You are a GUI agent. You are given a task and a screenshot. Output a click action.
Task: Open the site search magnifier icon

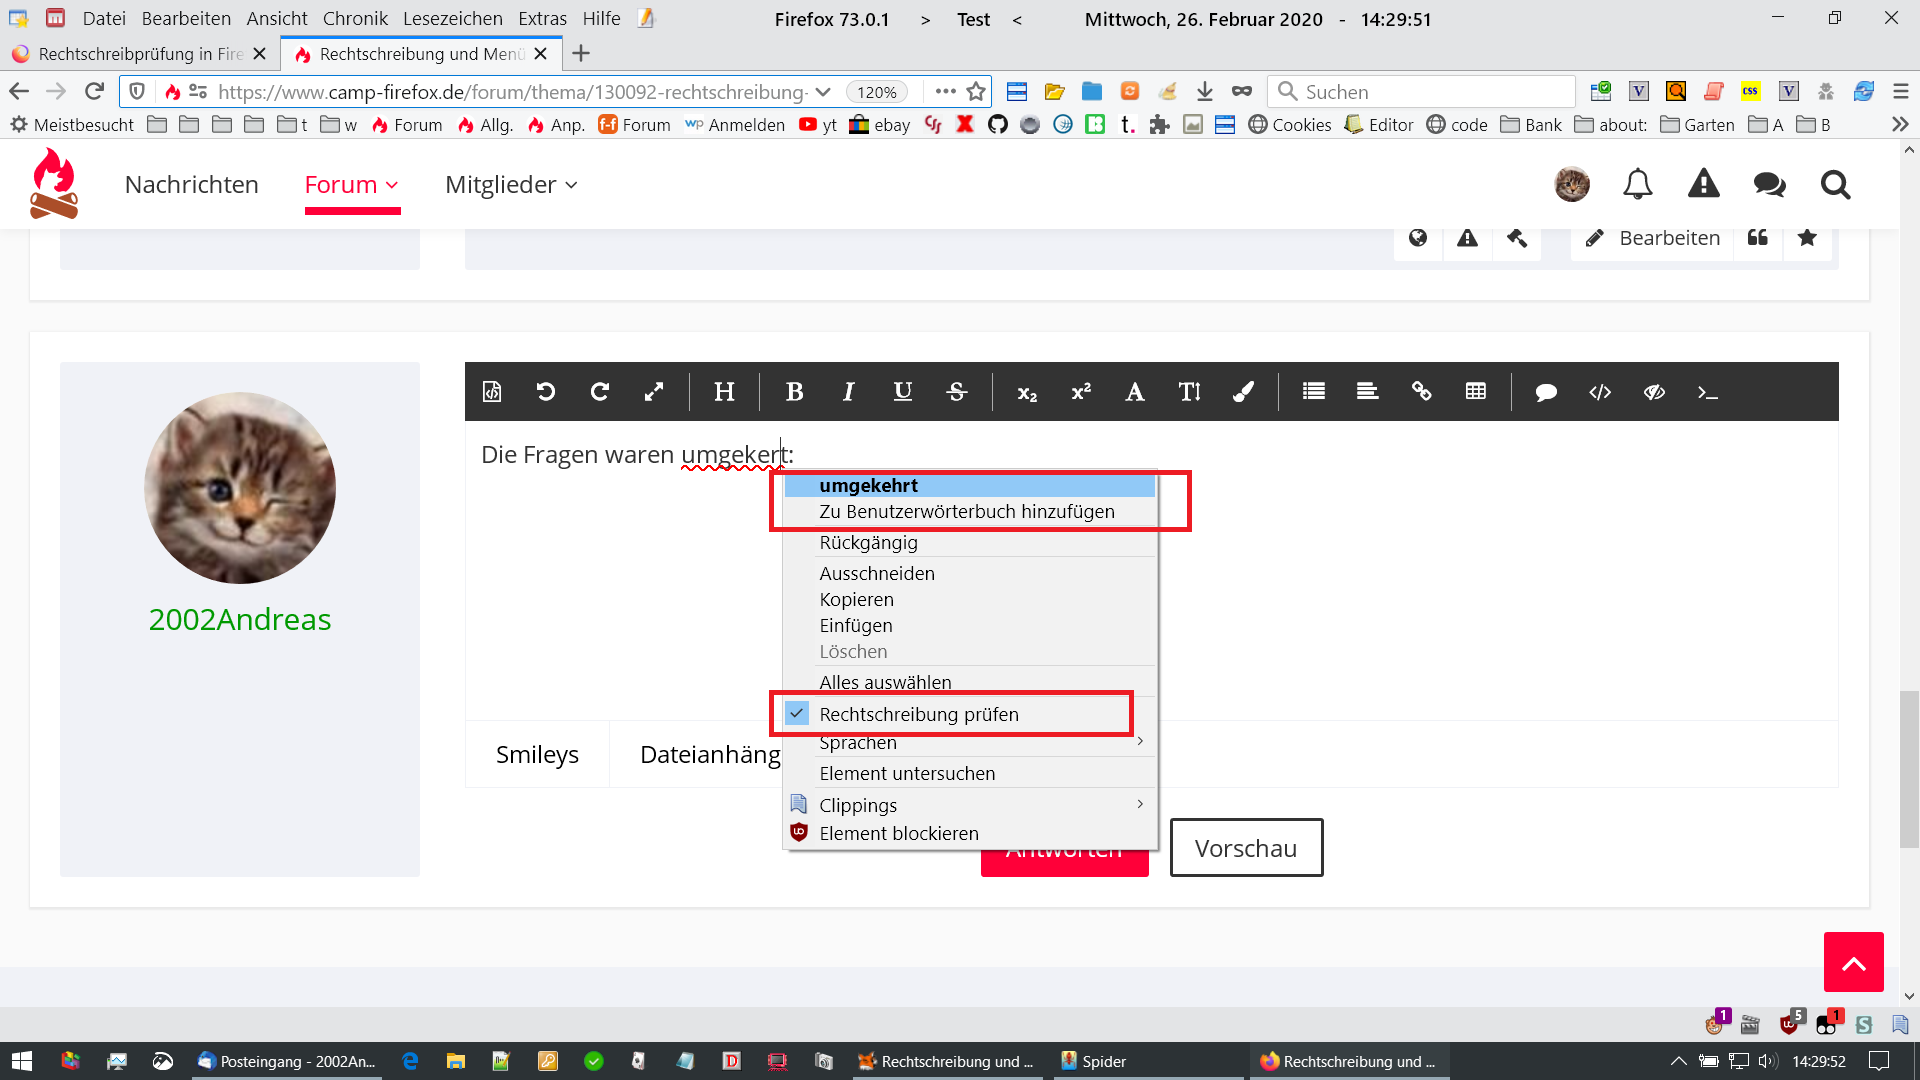1835,185
